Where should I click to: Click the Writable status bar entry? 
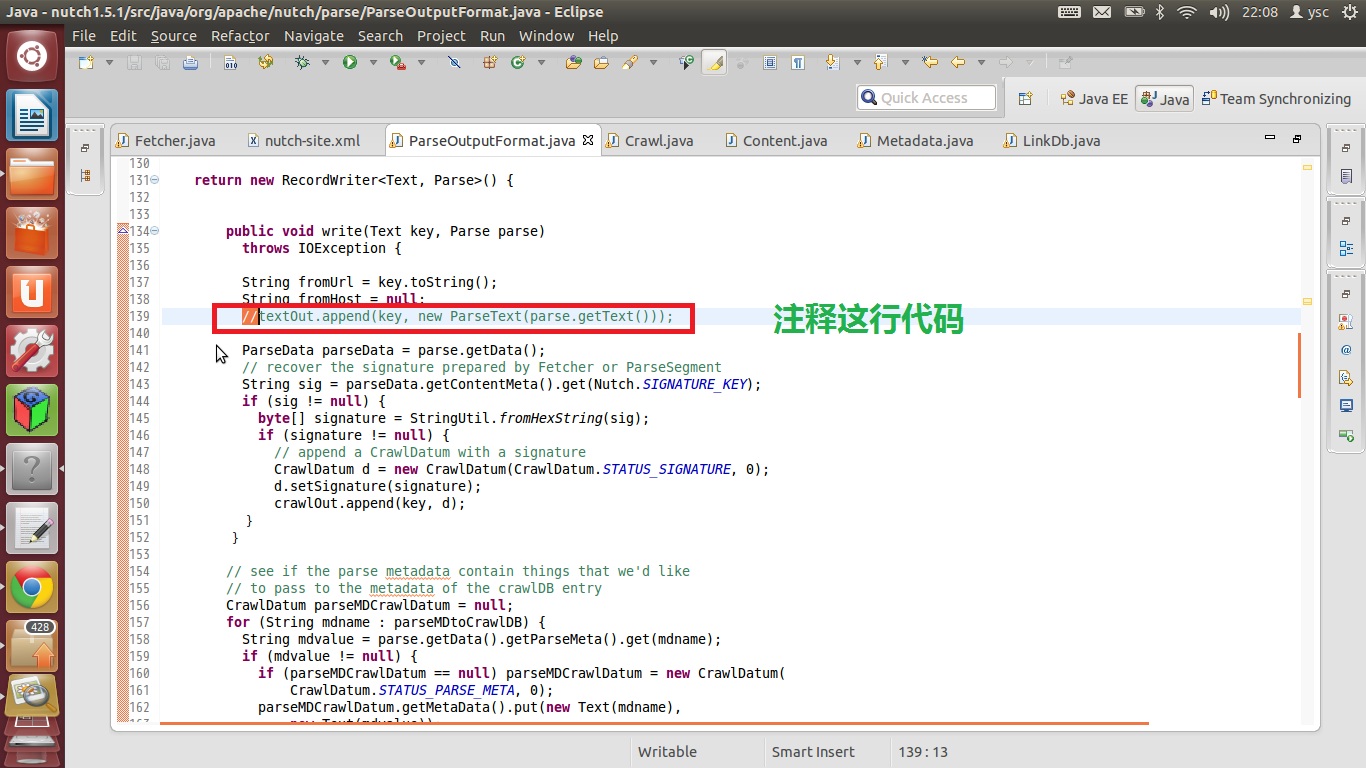(667, 752)
